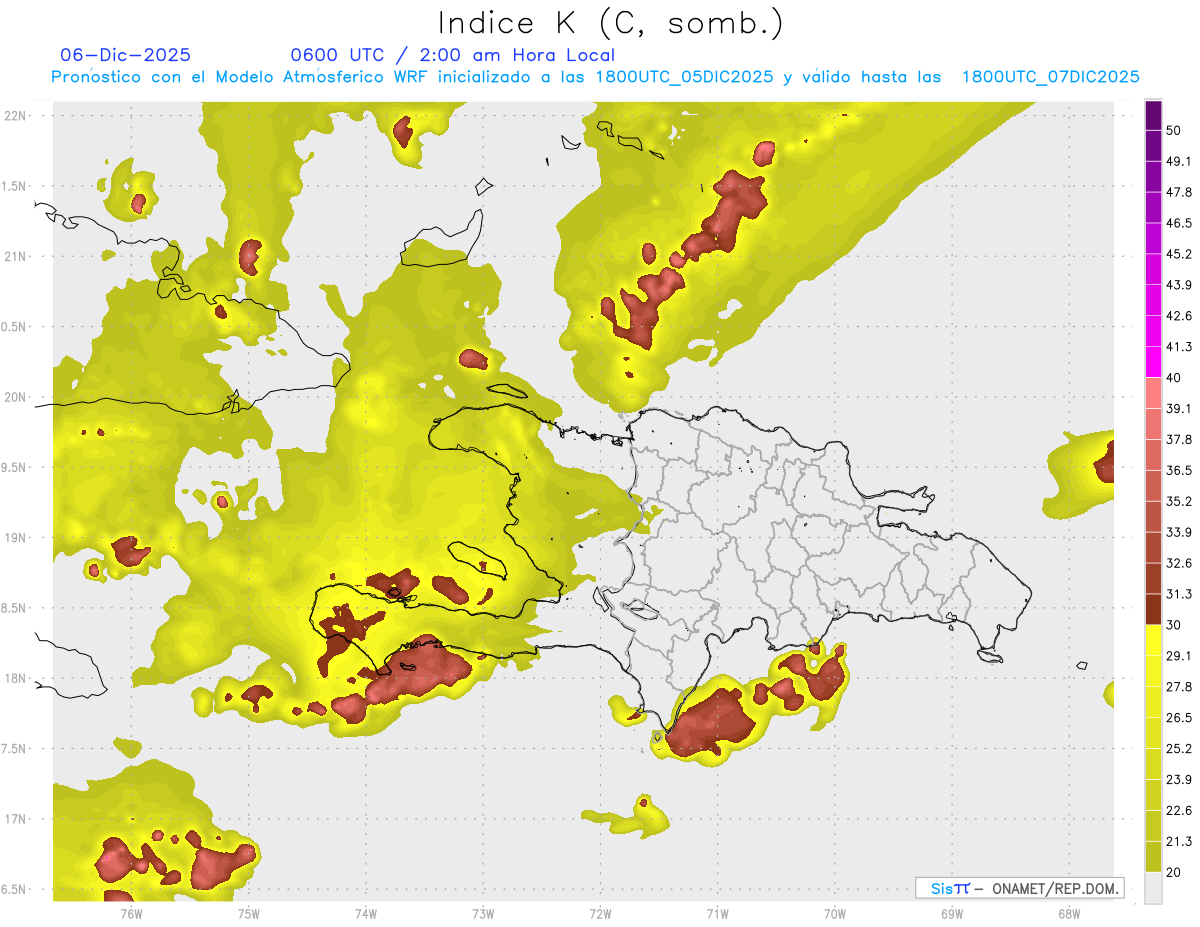Click the colorbar value "23.9"
The width and height of the screenshot is (1200, 927).
click(x=1178, y=780)
